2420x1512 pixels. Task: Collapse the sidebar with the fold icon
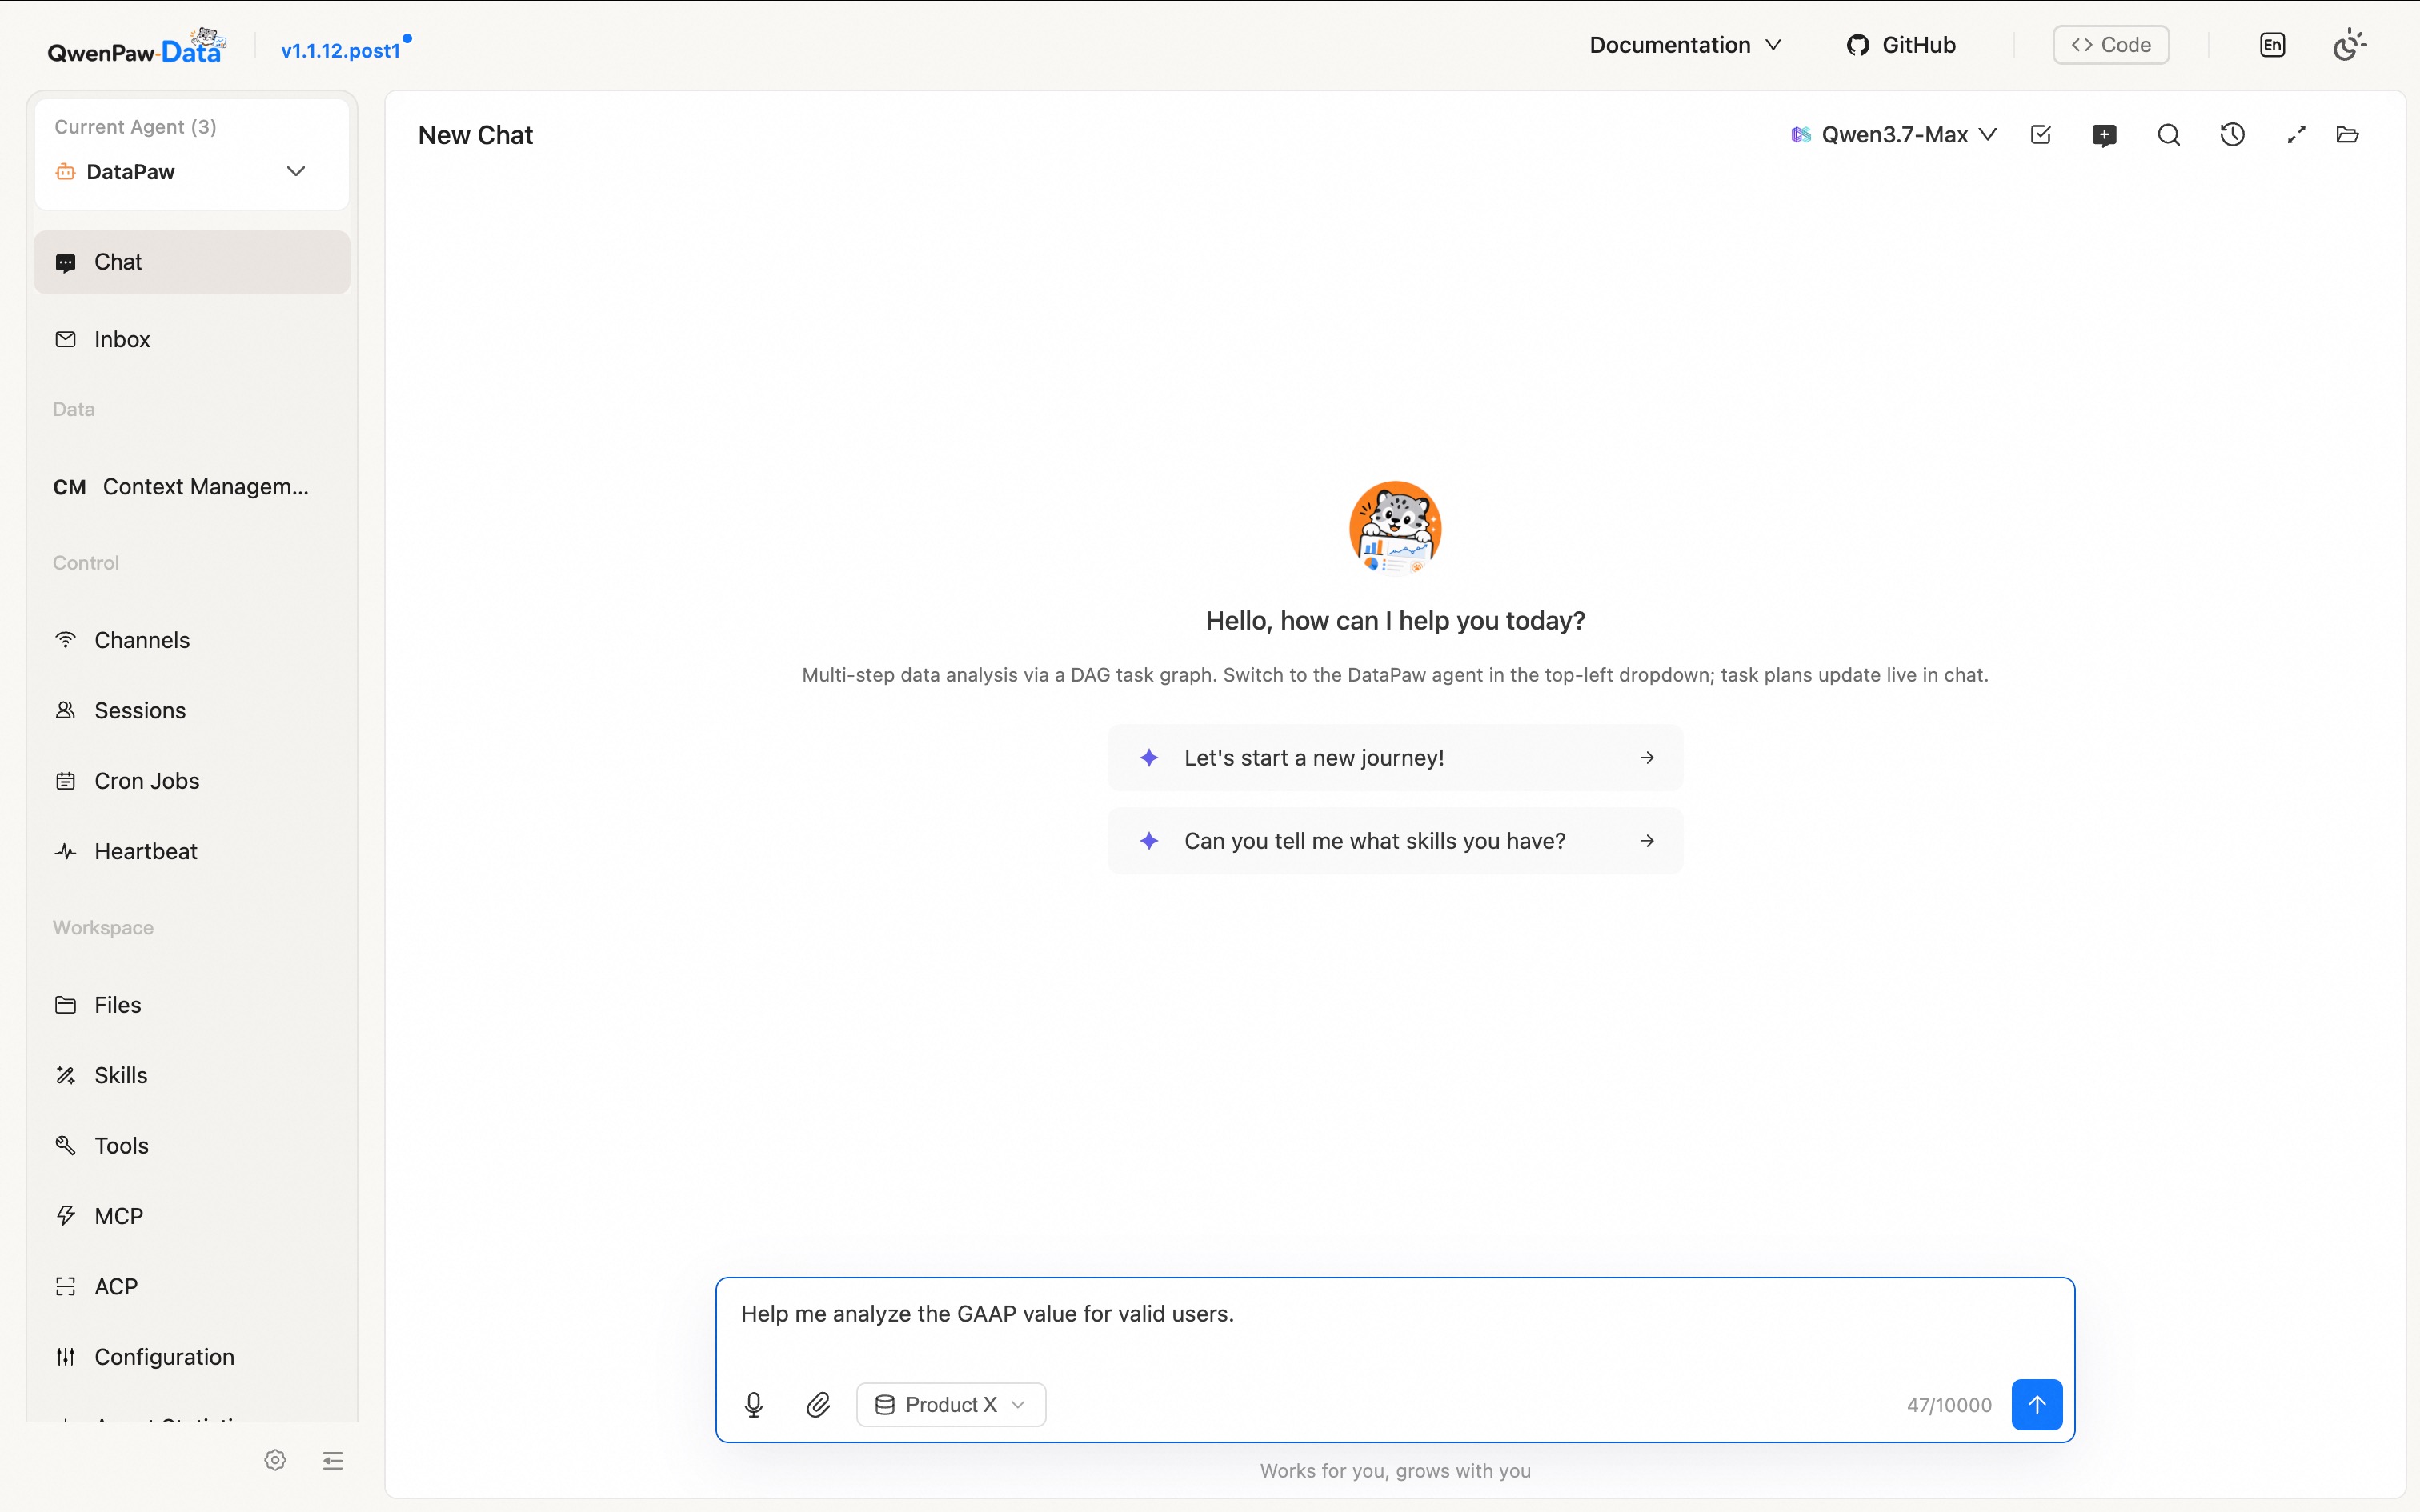[x=333, y=1461]
